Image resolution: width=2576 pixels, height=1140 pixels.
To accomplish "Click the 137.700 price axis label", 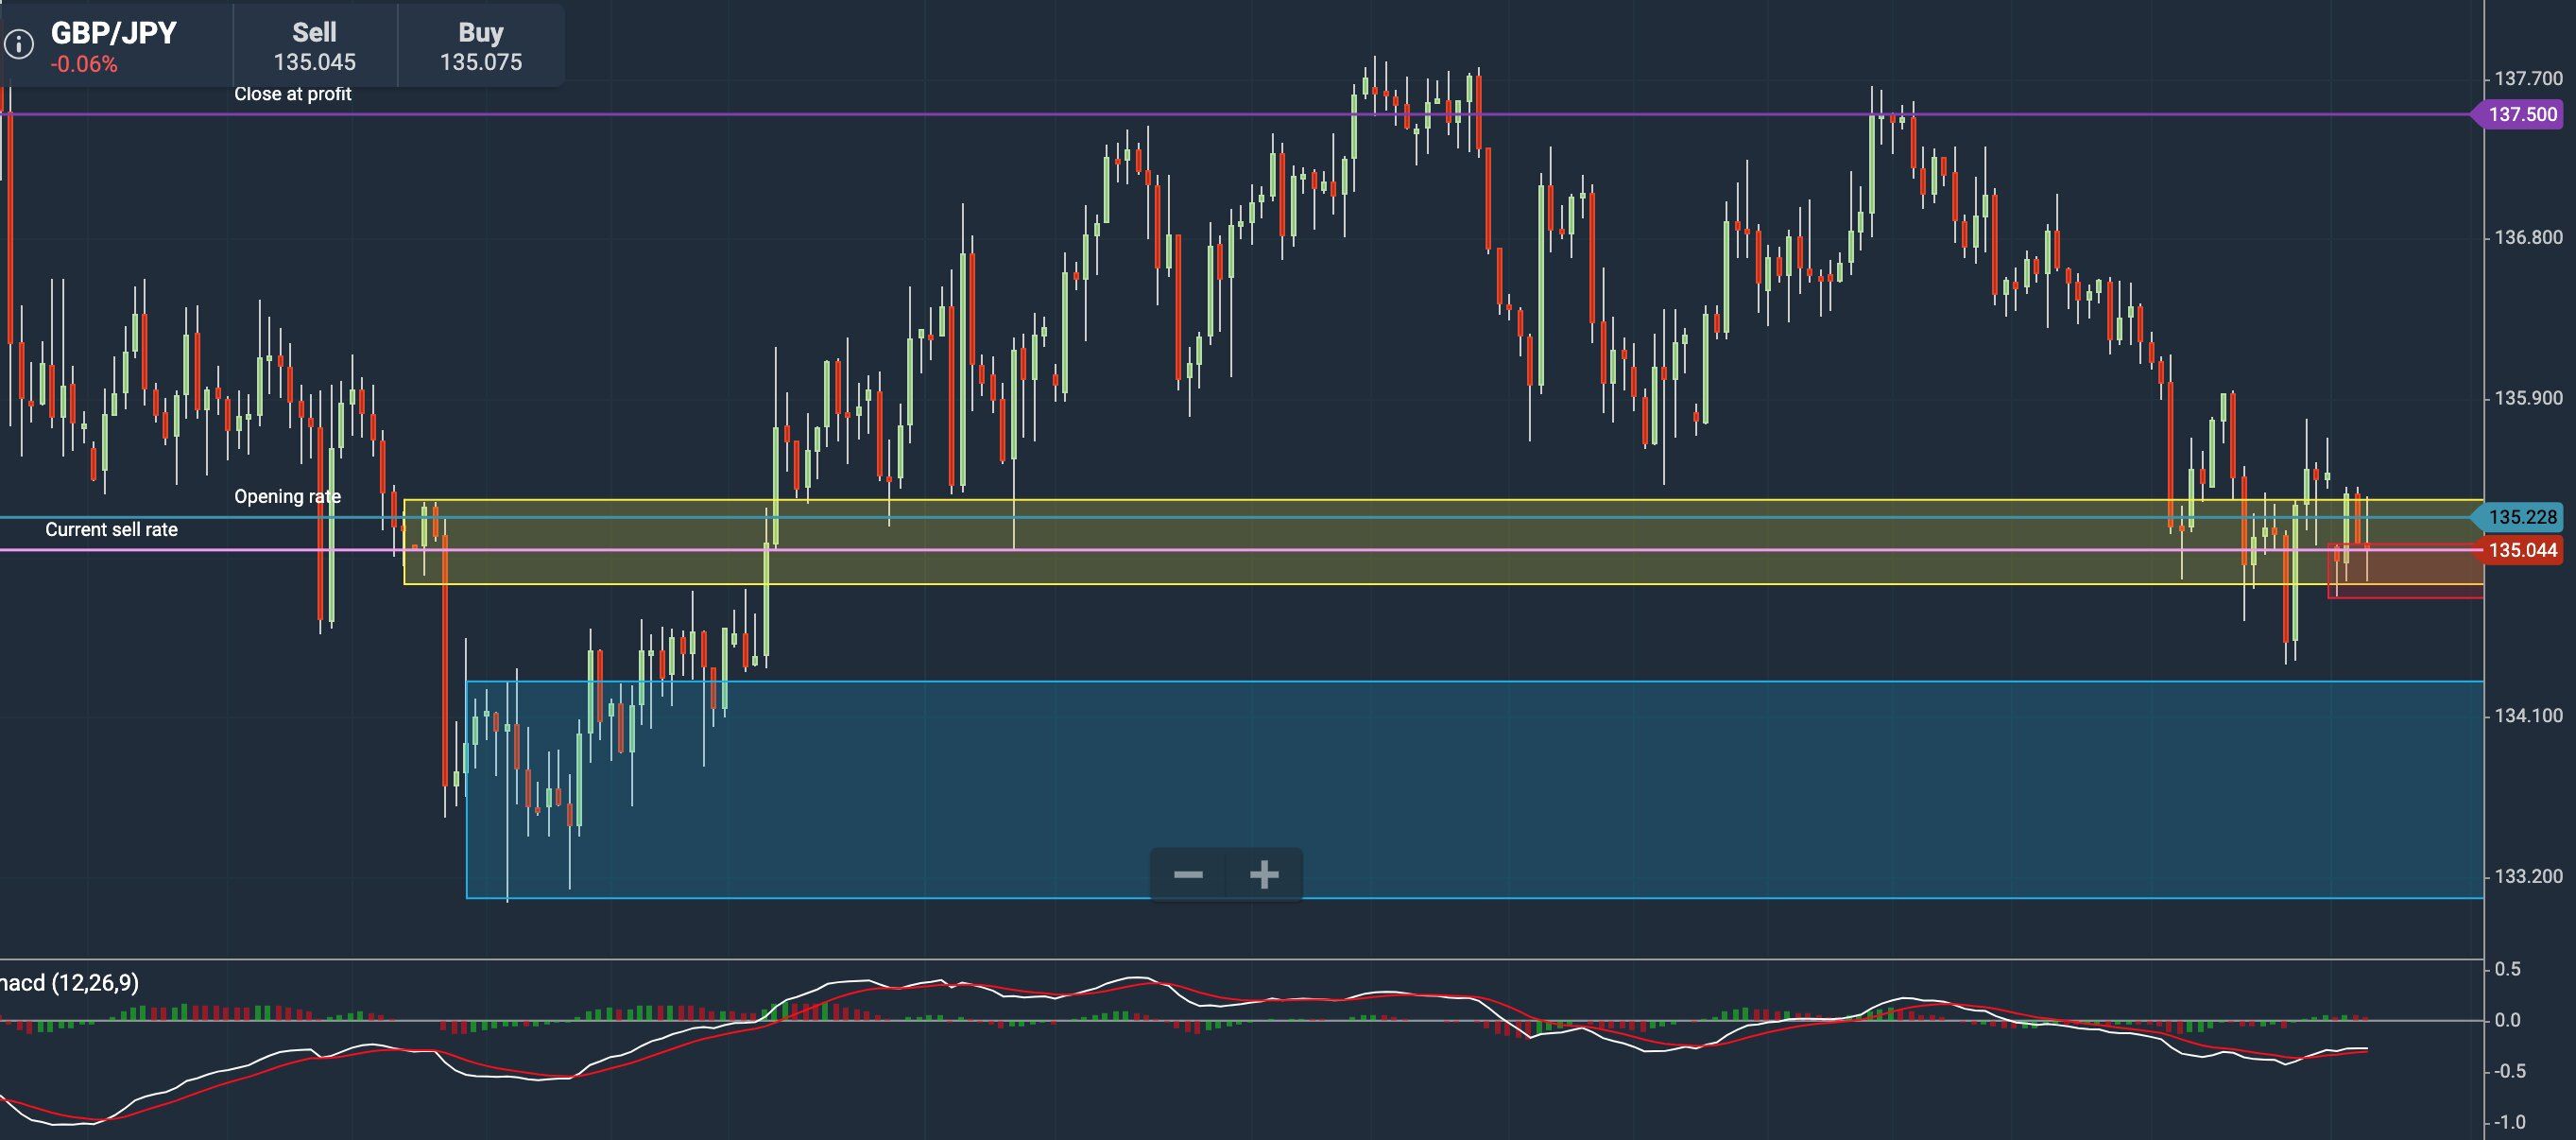I will 2528,78.
